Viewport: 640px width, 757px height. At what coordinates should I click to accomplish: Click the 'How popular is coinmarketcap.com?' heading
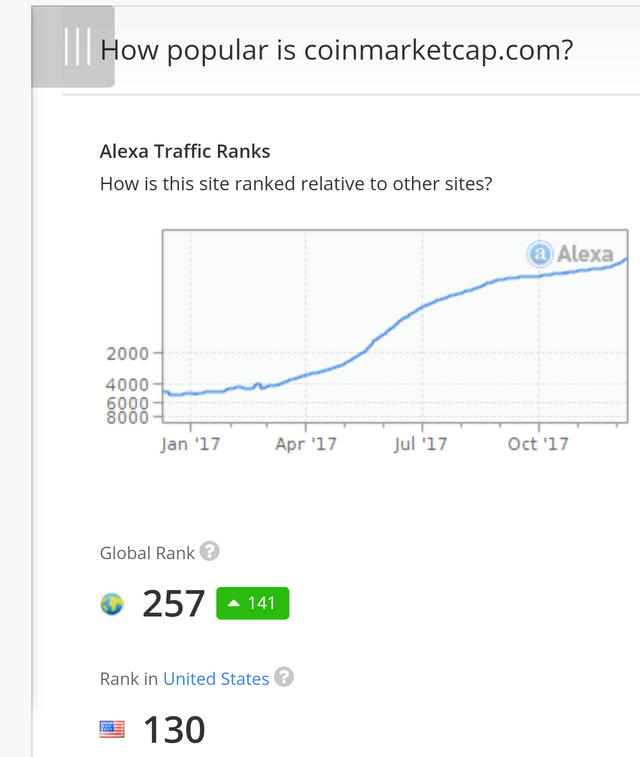coord(337,49)
